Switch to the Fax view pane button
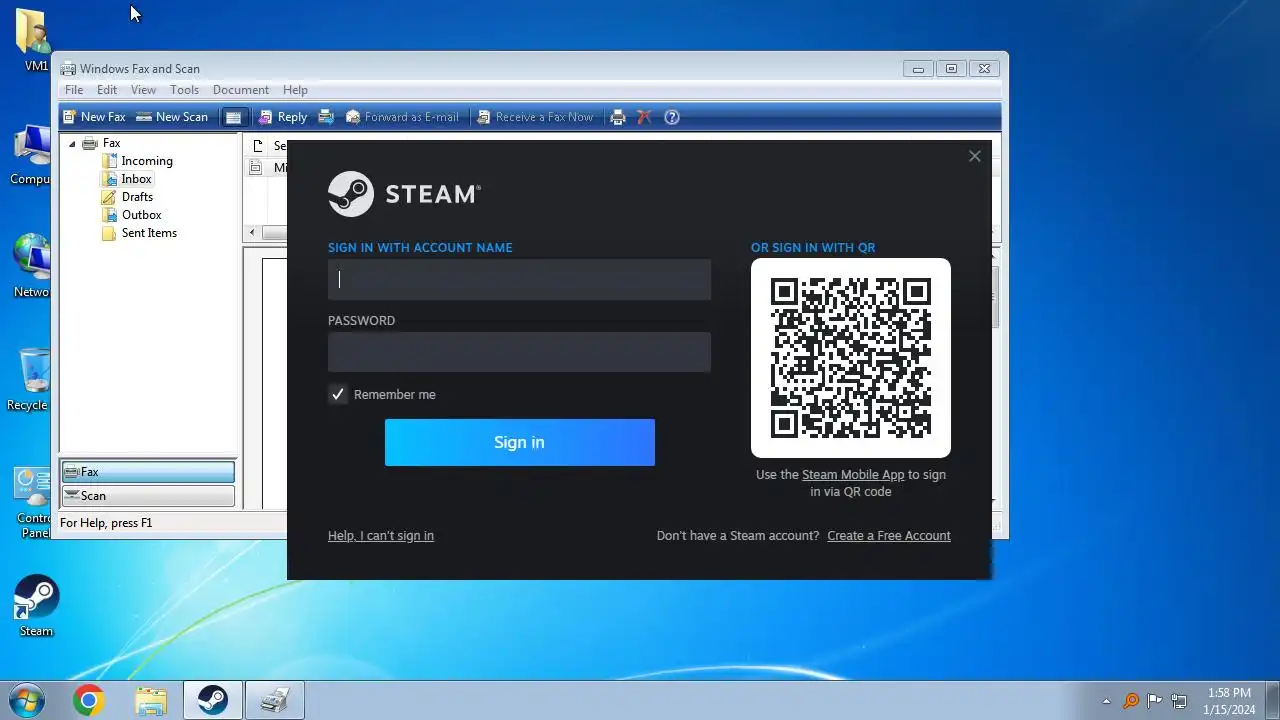 pyautogui.click(x=148, y=472)
